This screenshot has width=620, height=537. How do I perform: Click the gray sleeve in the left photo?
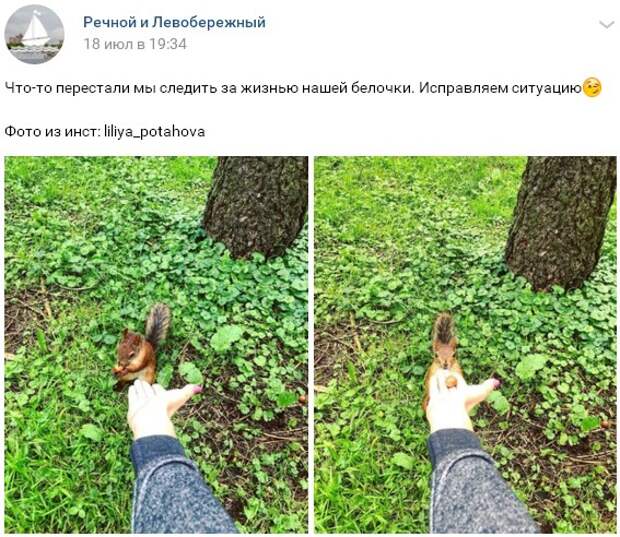pos(178,486)
